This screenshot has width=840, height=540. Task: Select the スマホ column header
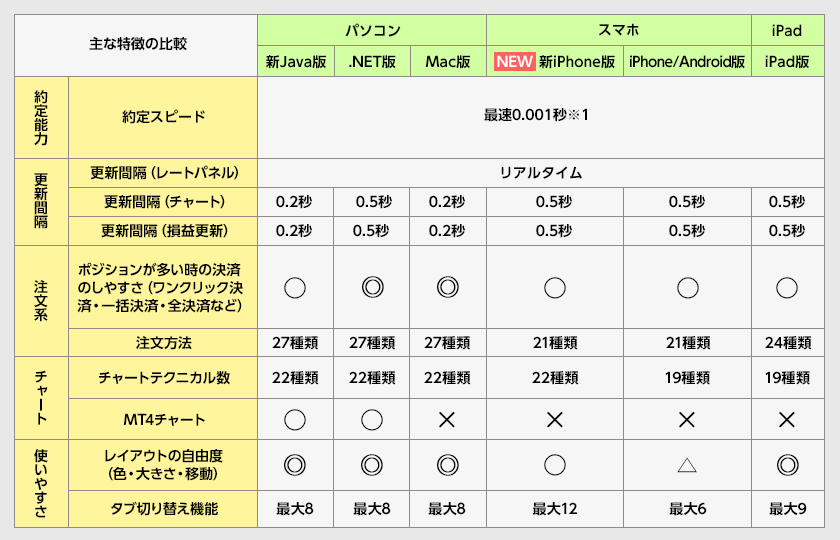pos(618,29)
